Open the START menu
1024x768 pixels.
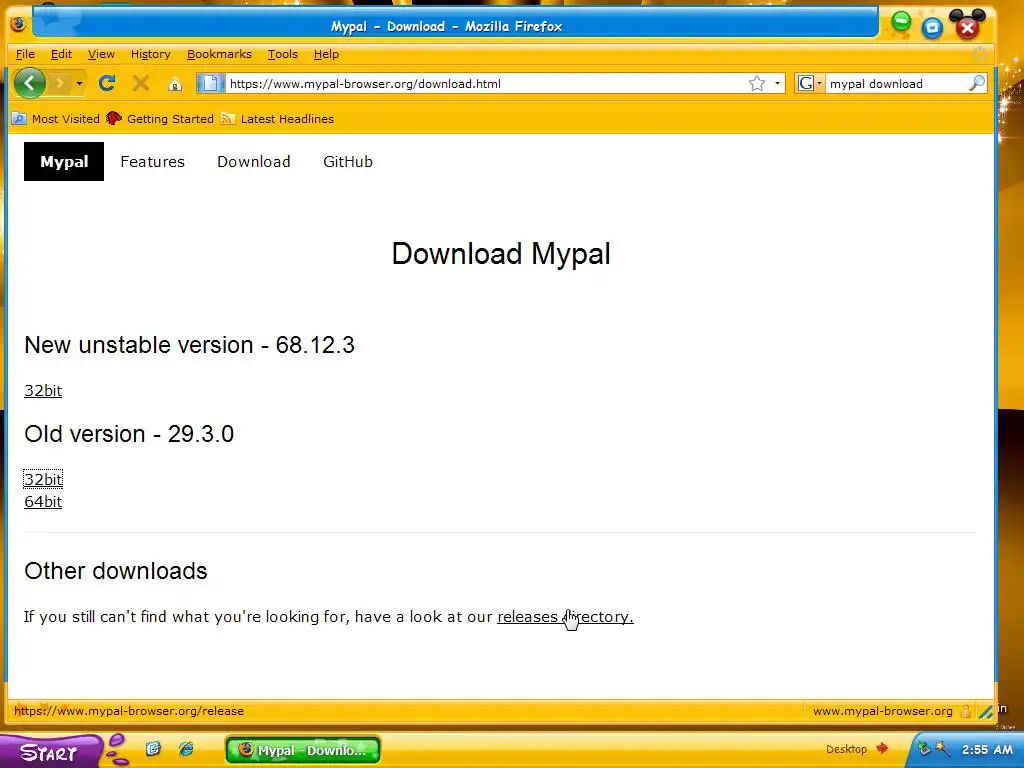pyautogui.click(x=49, y=752)
